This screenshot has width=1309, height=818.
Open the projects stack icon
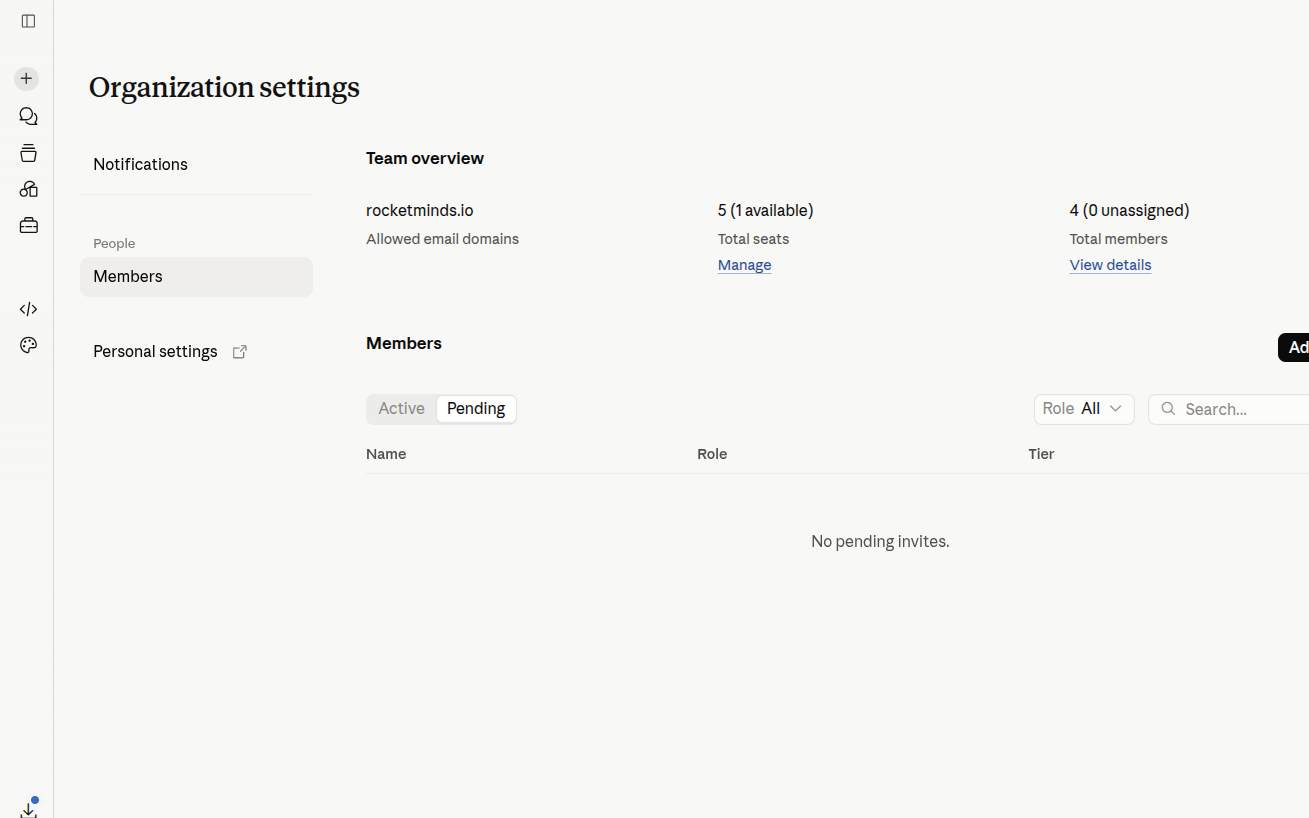point(28,153)
